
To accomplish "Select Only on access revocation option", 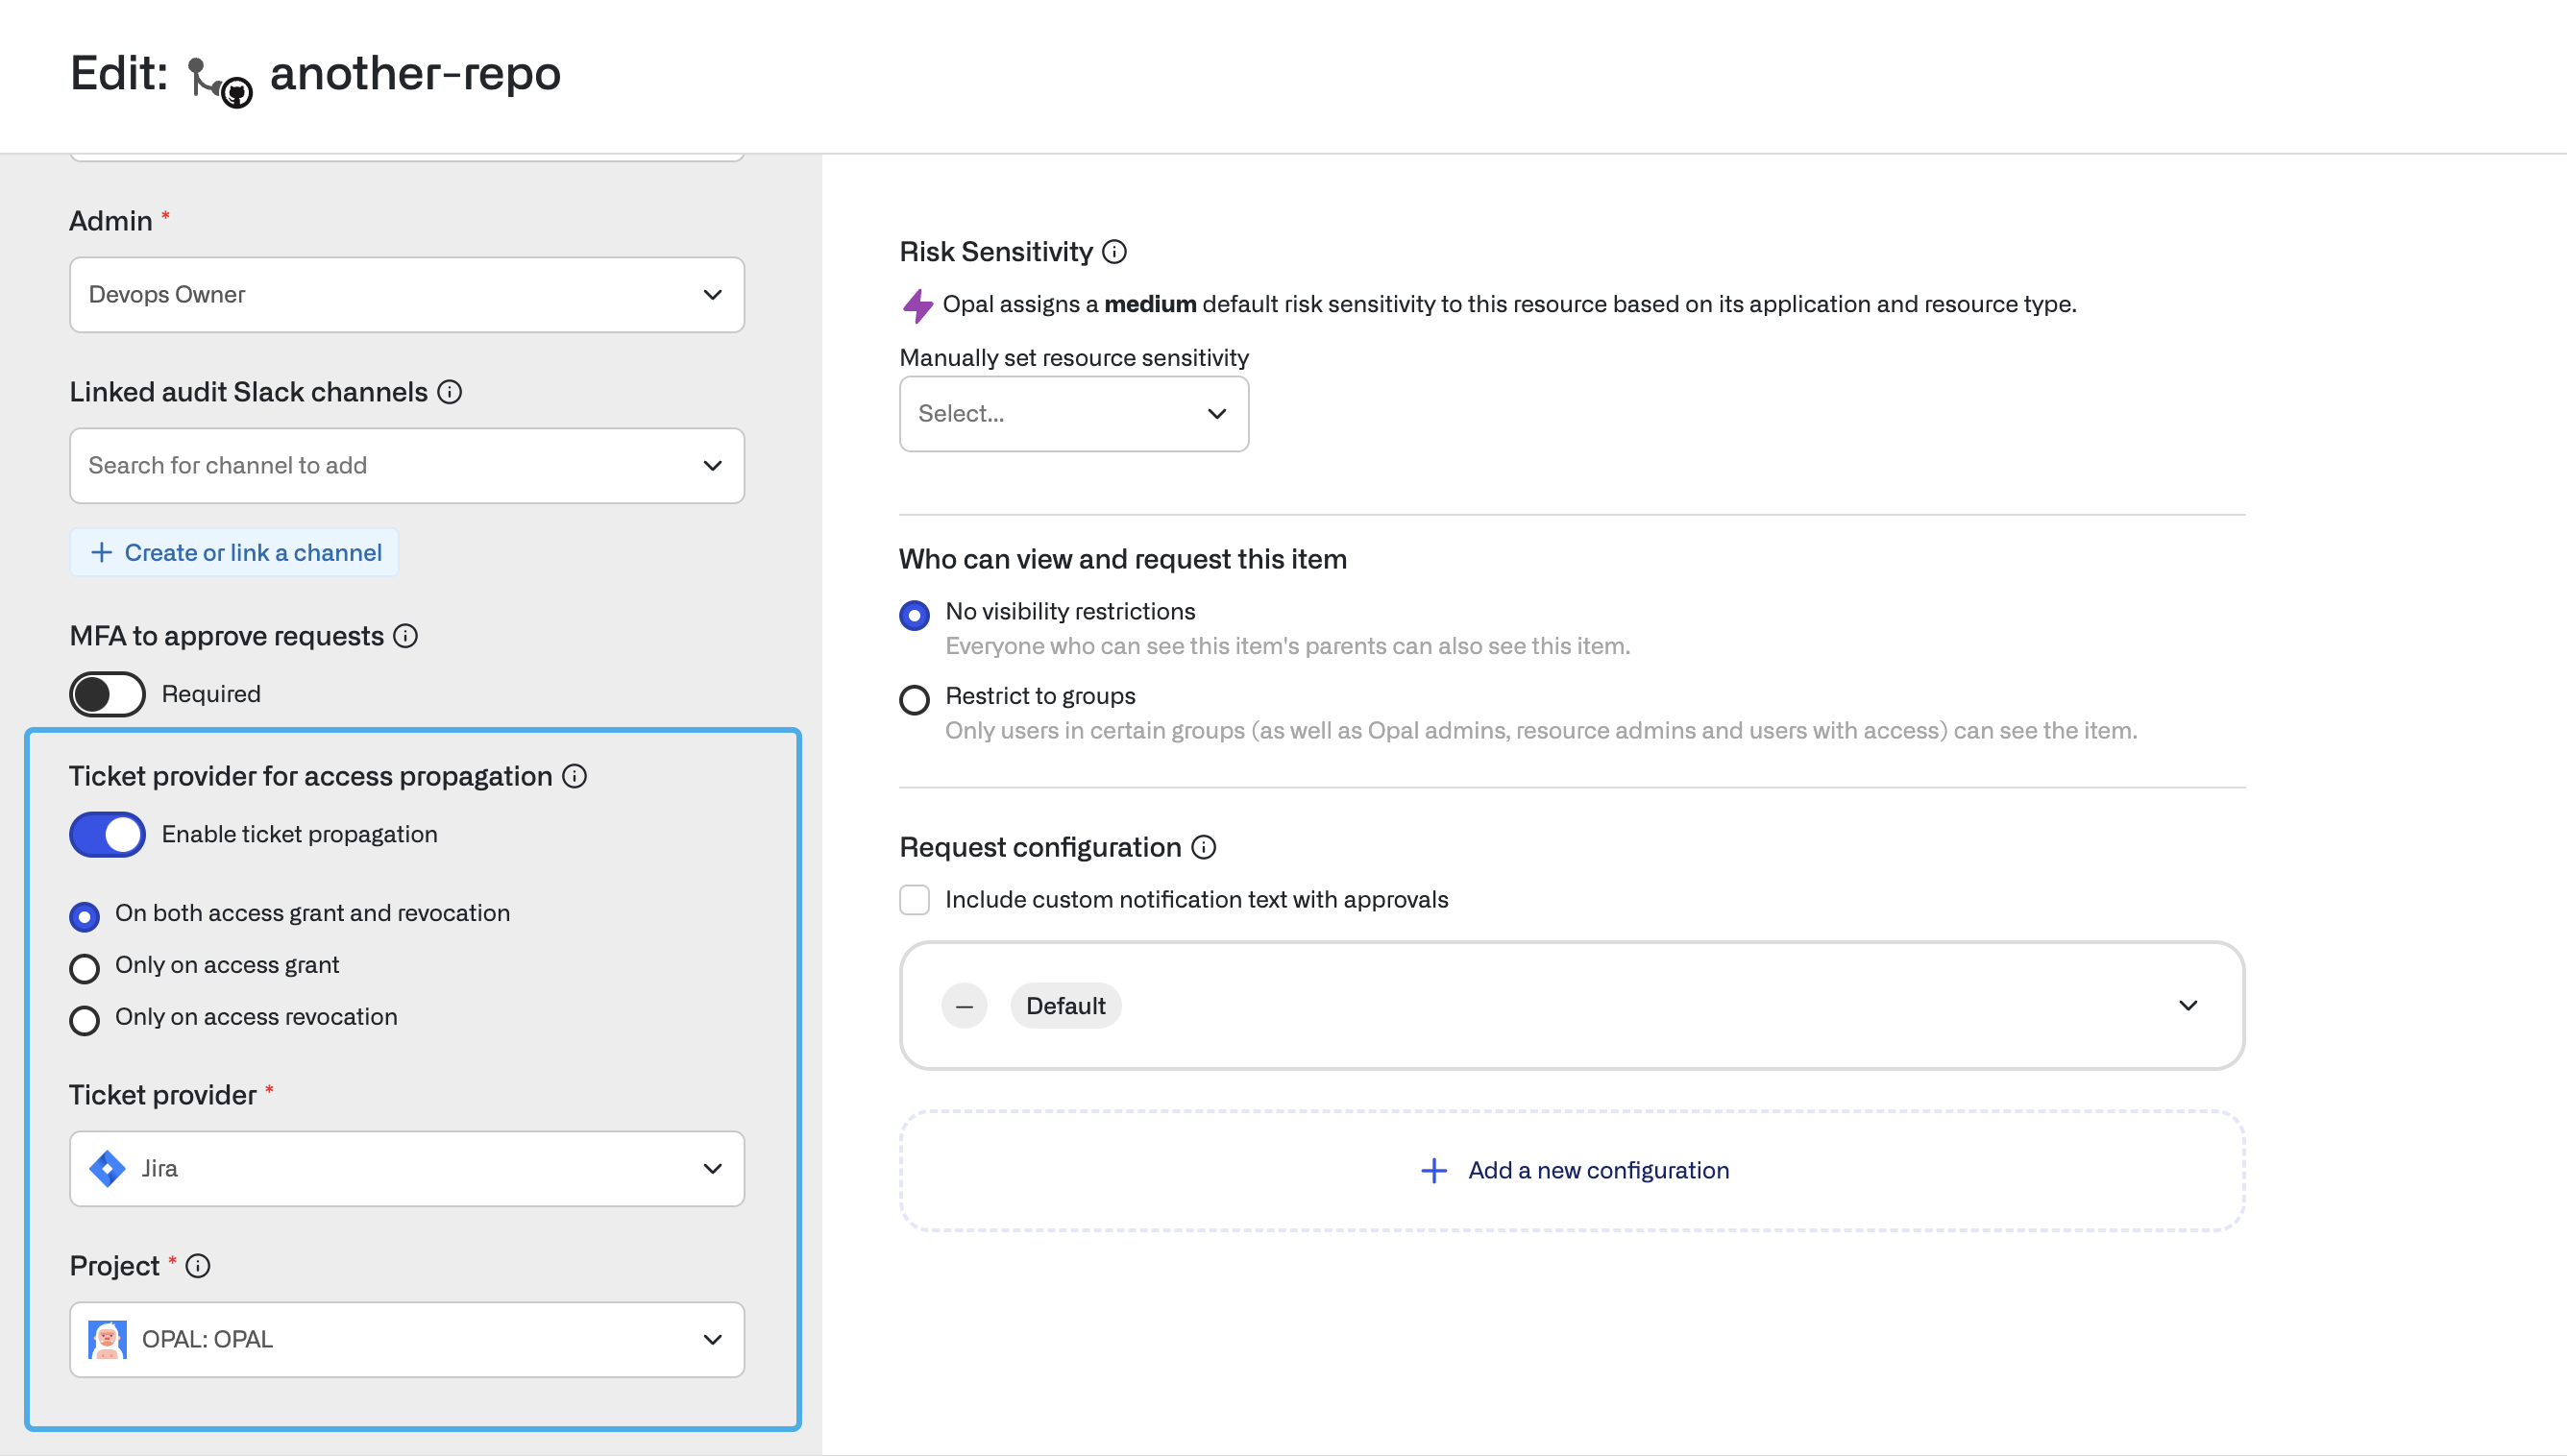I will click(85, 1020).
